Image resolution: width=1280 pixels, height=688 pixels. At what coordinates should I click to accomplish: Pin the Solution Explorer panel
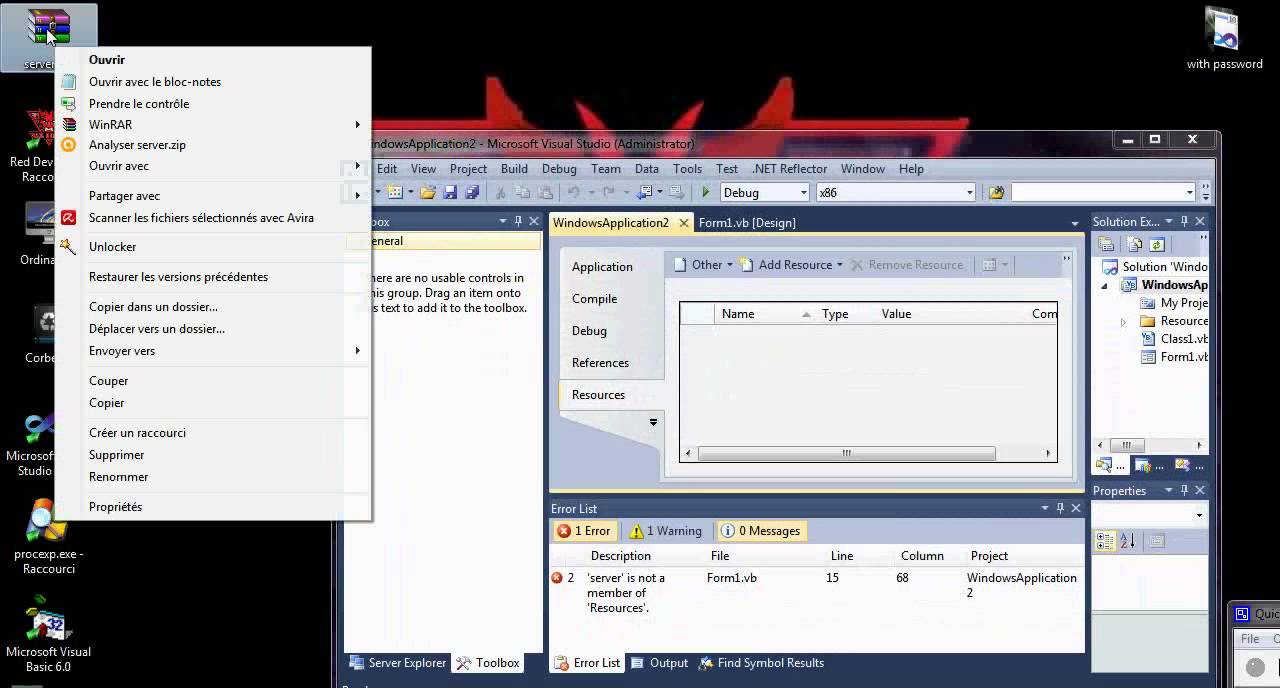click(x=1184, y=222)
